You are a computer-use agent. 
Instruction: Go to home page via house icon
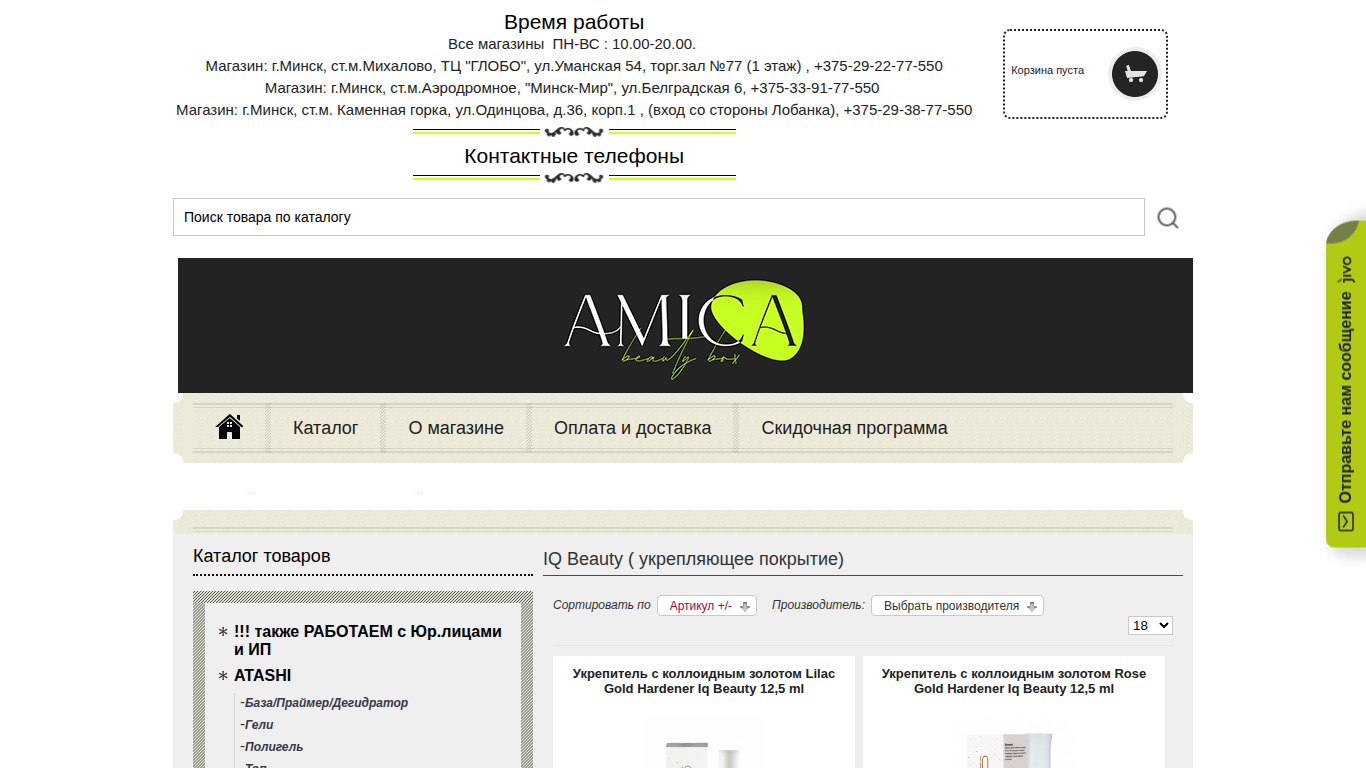[x=230, y=427]
